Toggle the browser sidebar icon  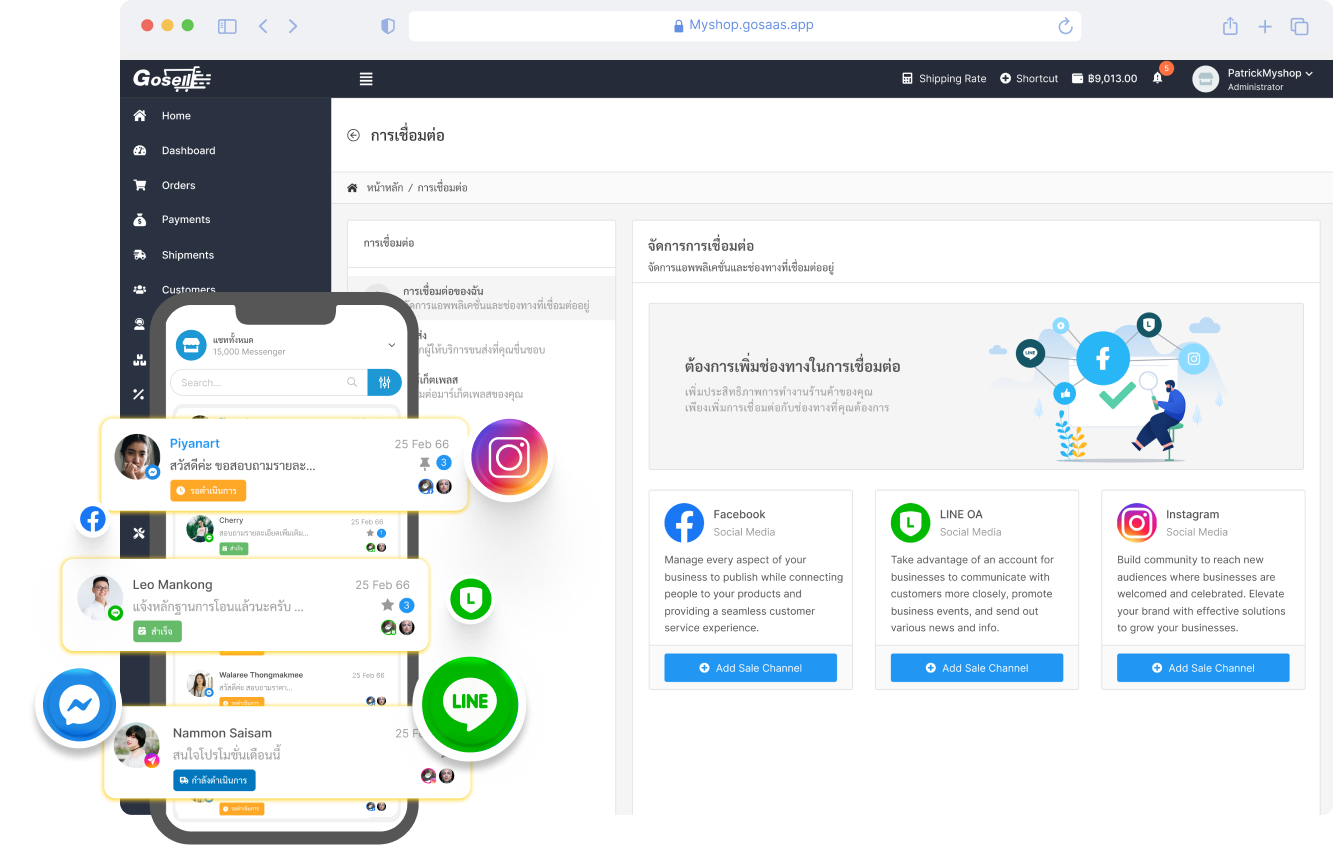click(x=227, y=27)
